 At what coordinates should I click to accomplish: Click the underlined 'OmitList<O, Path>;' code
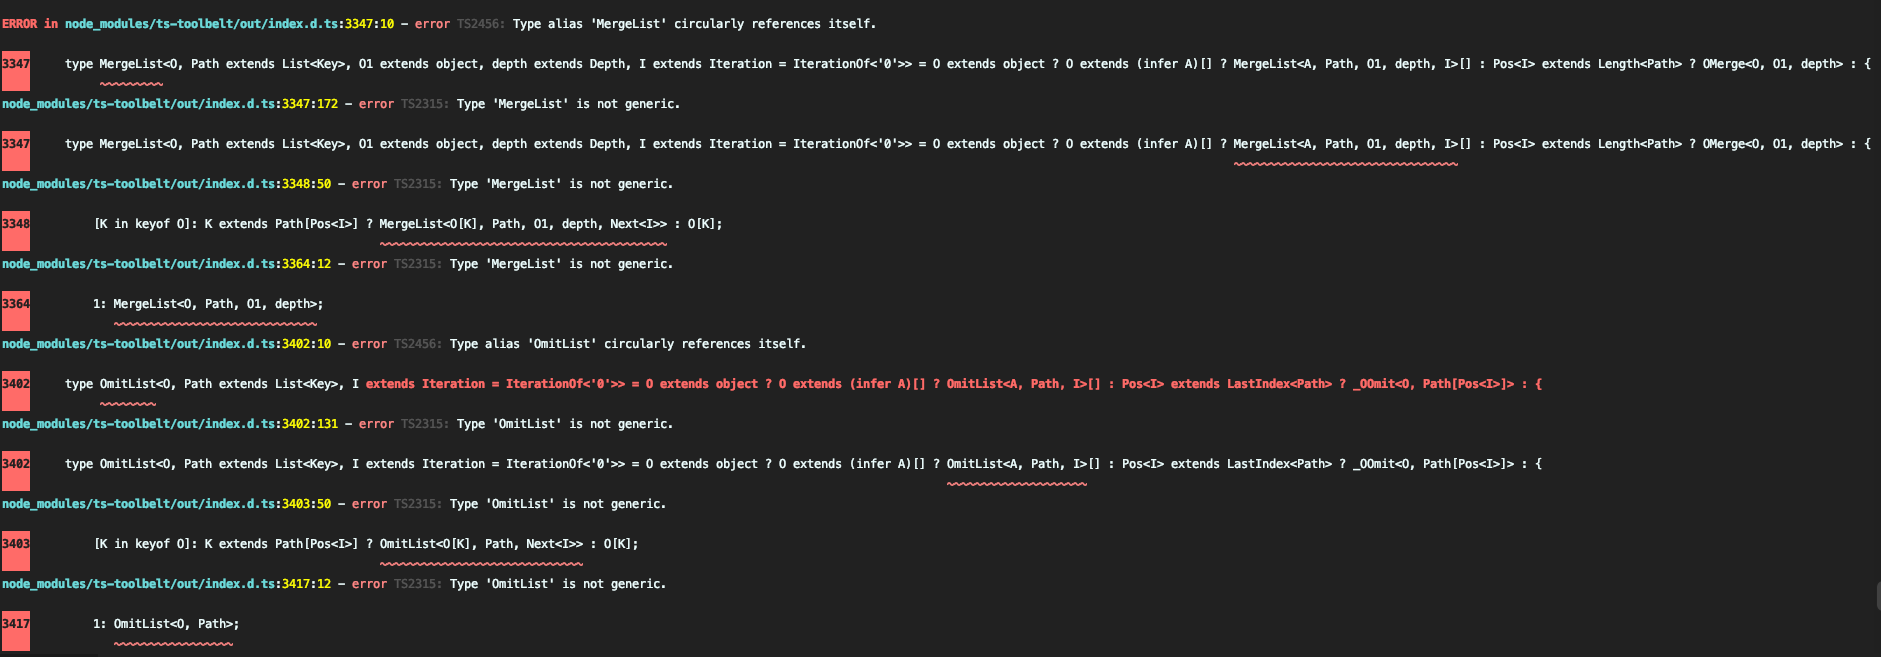point(176,624)
